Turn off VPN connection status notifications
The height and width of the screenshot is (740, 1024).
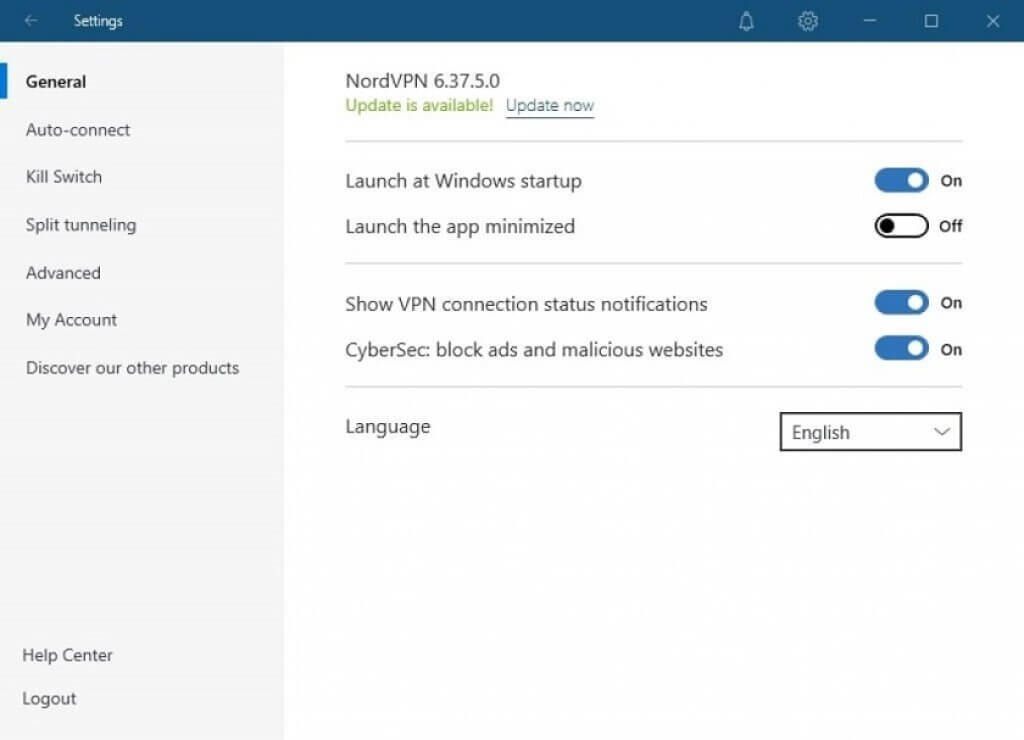click(901, 302)
